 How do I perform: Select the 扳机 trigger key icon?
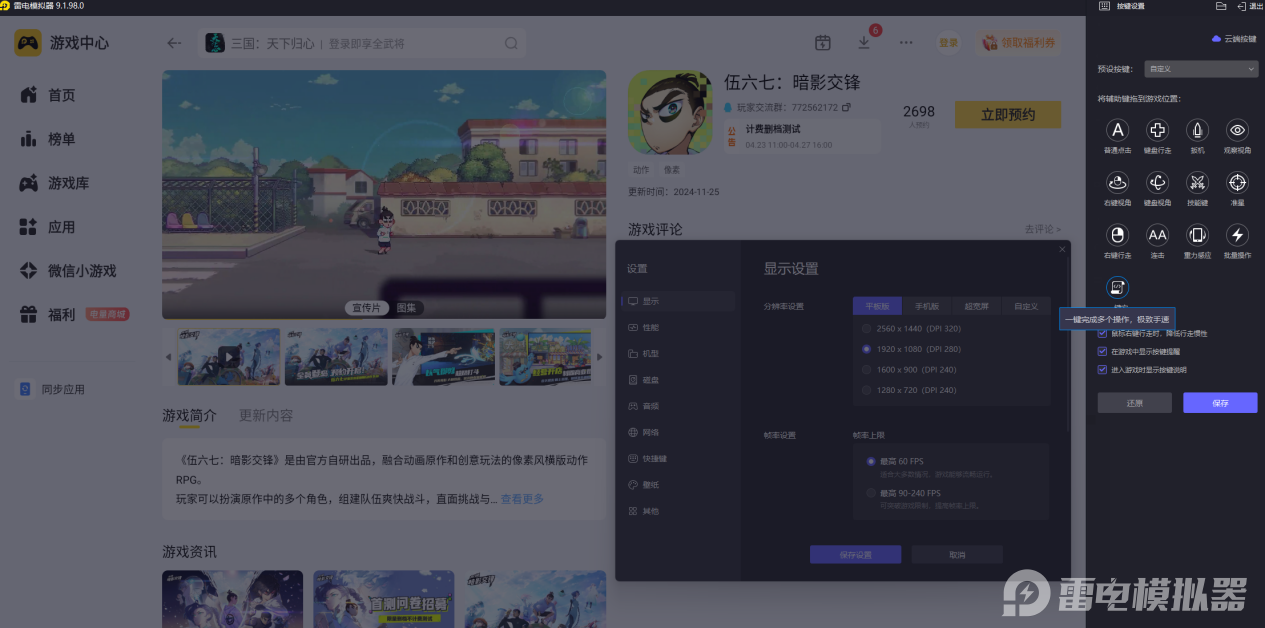pyautogui.click(x=1197, y=130)
